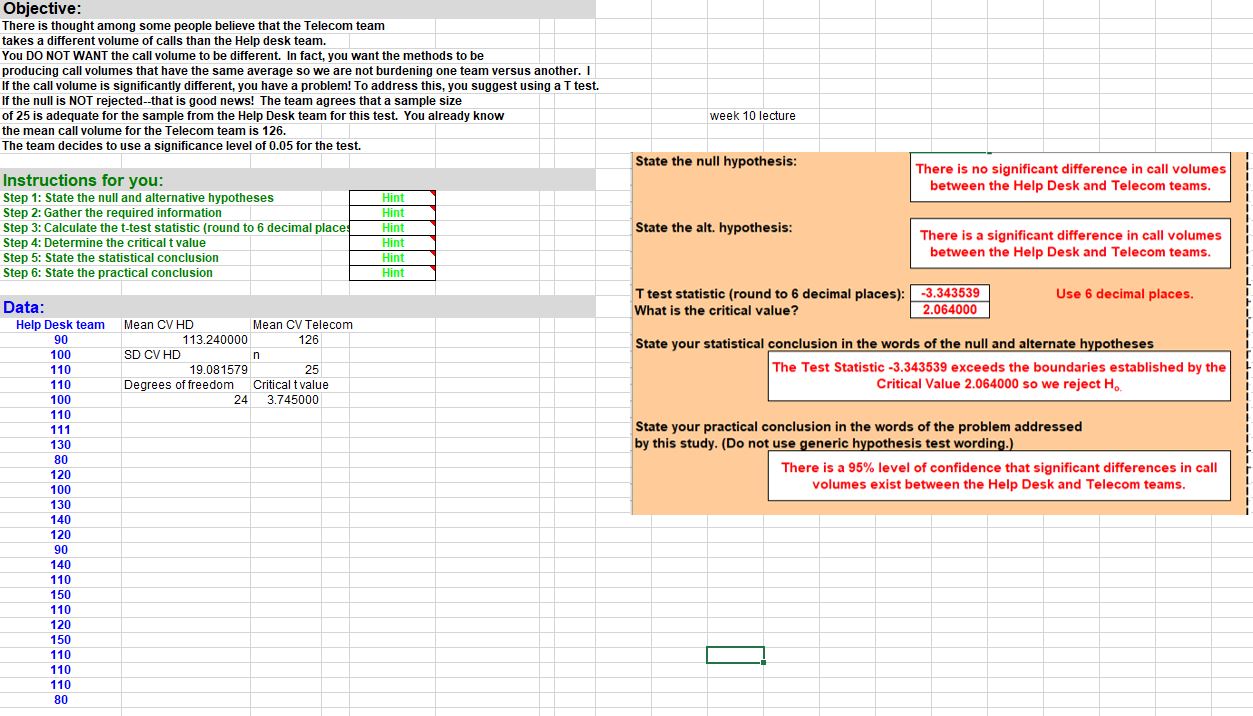Image resolution: width=1253 pixels, height=716 pixels.
Task: Click the Hint for Step 1 hypotheses
Action: (x=391, y=198)
